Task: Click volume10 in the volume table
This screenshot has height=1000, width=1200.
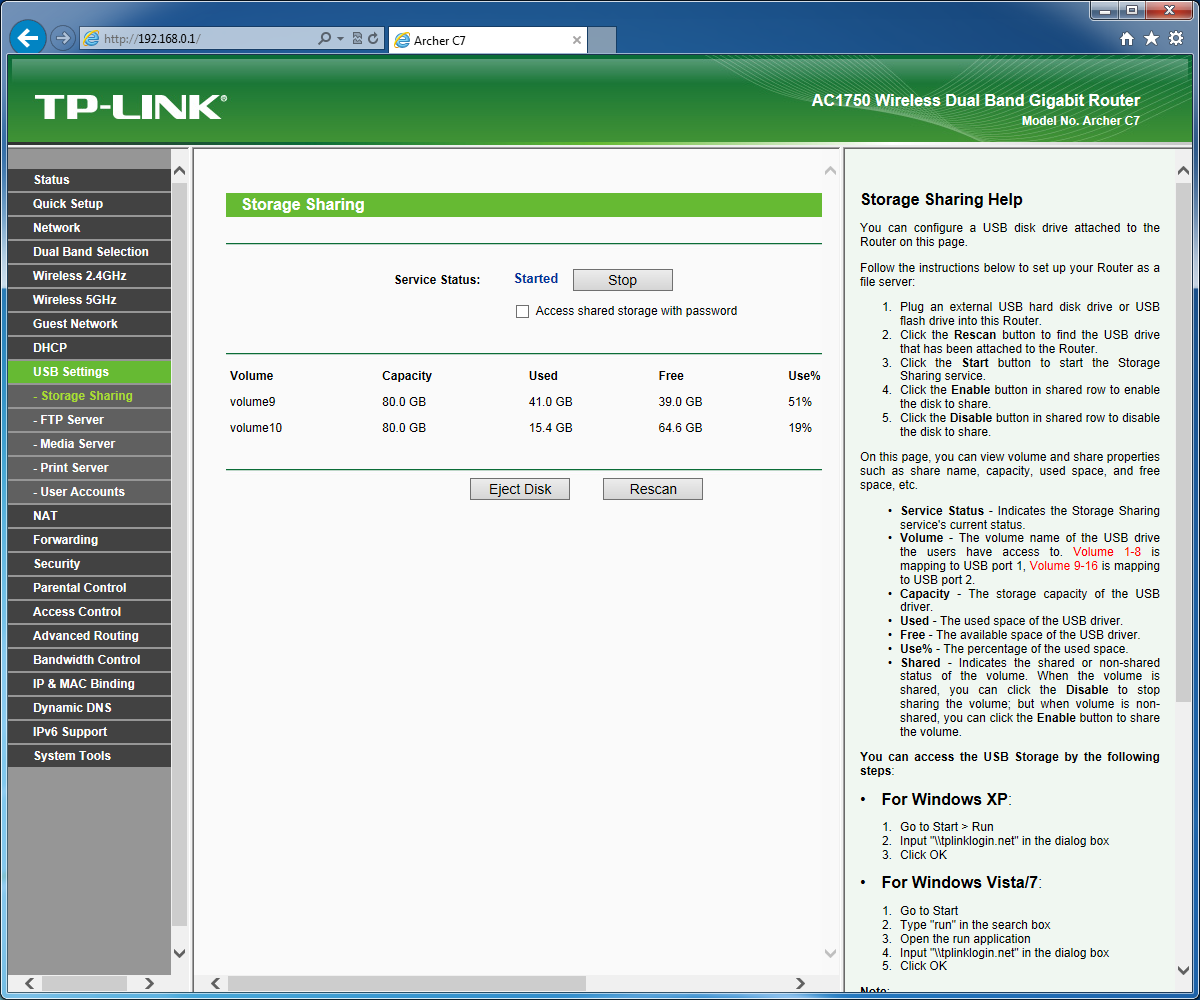Action: (x=256, y=428)
